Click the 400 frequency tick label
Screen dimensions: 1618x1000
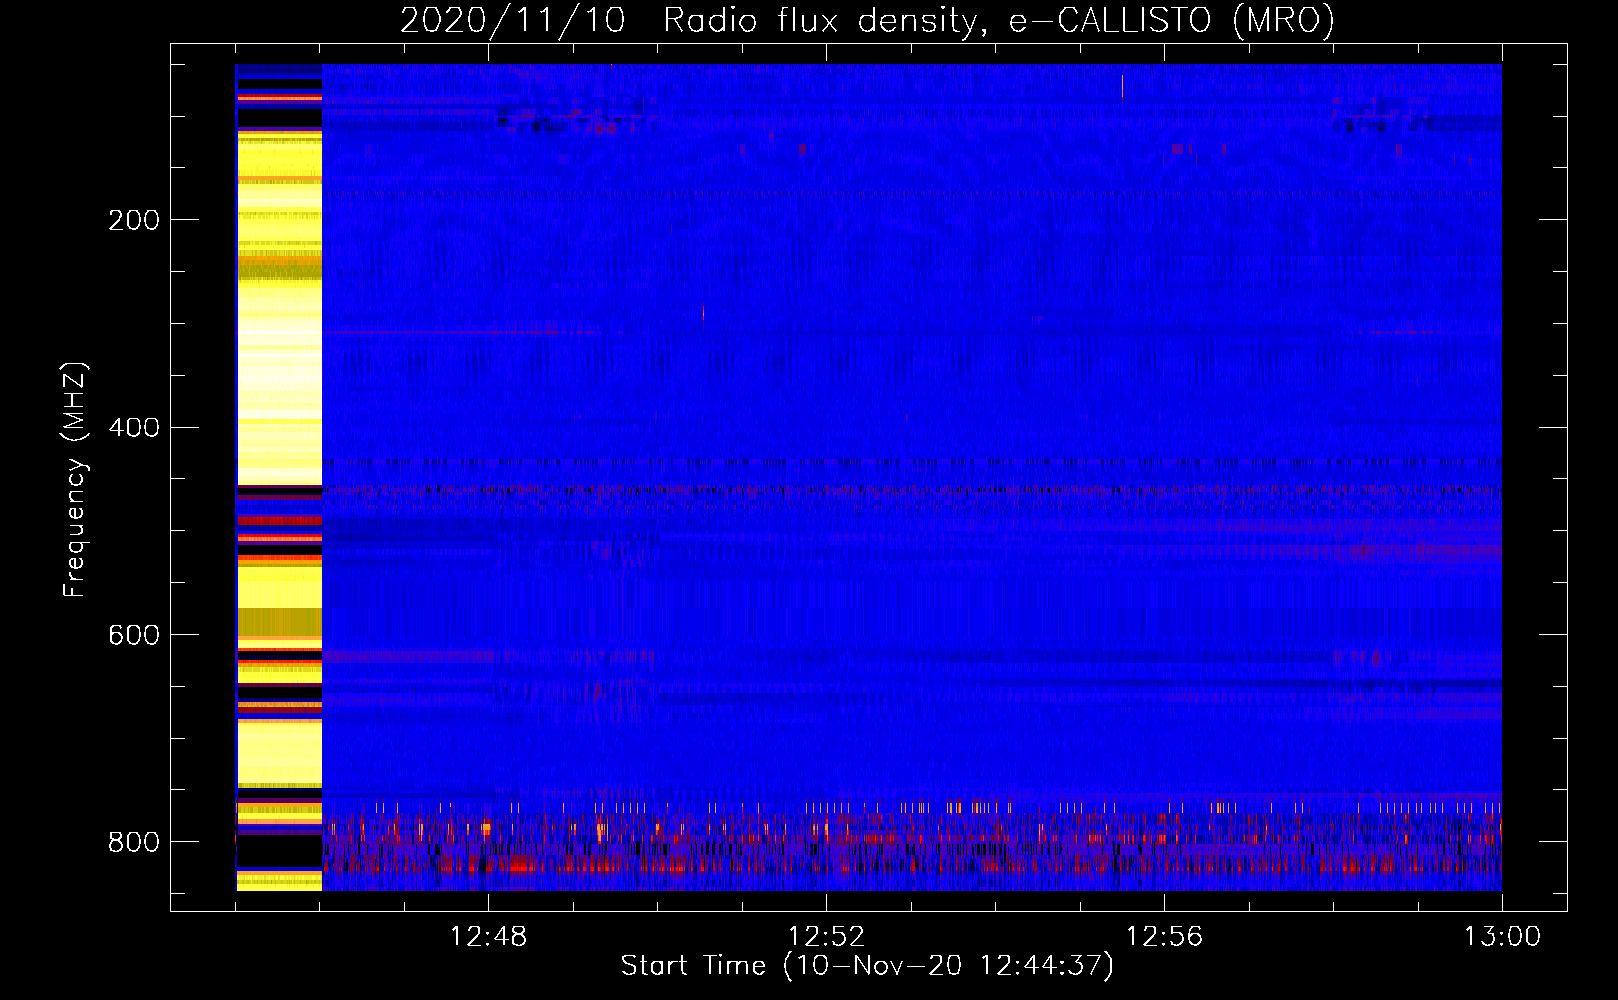point(134,428)
